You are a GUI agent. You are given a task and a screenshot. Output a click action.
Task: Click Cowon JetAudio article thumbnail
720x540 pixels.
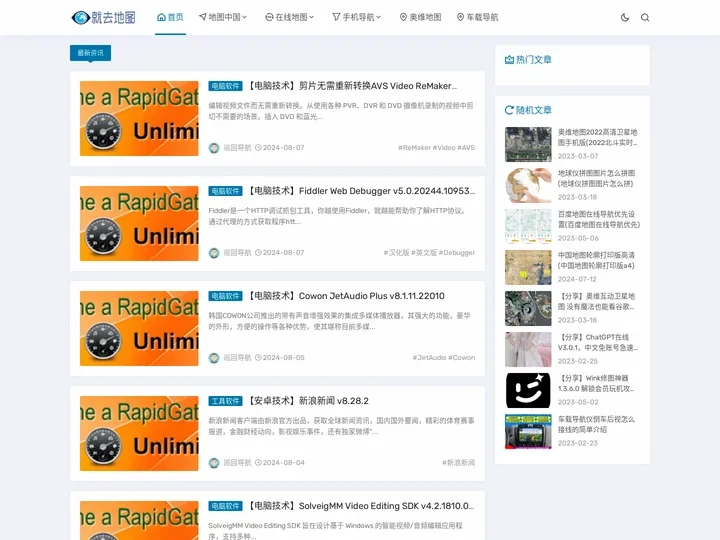pyautogui.click(x=139, y=328)
